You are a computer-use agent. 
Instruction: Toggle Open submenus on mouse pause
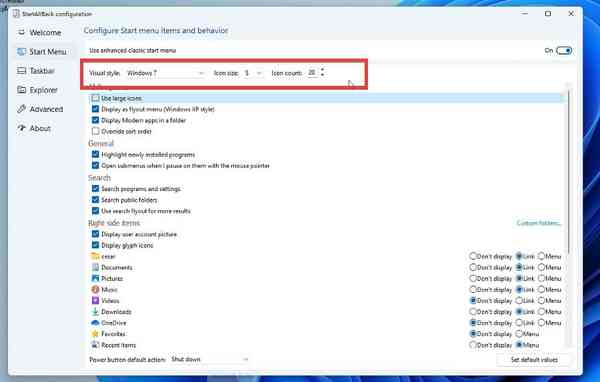click(96, 166)
